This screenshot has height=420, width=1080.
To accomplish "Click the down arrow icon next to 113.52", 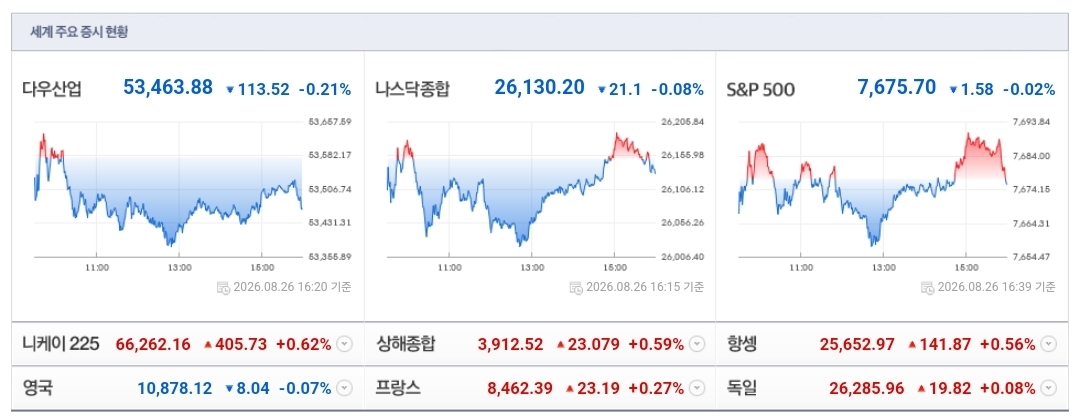I will click(230, 90).
